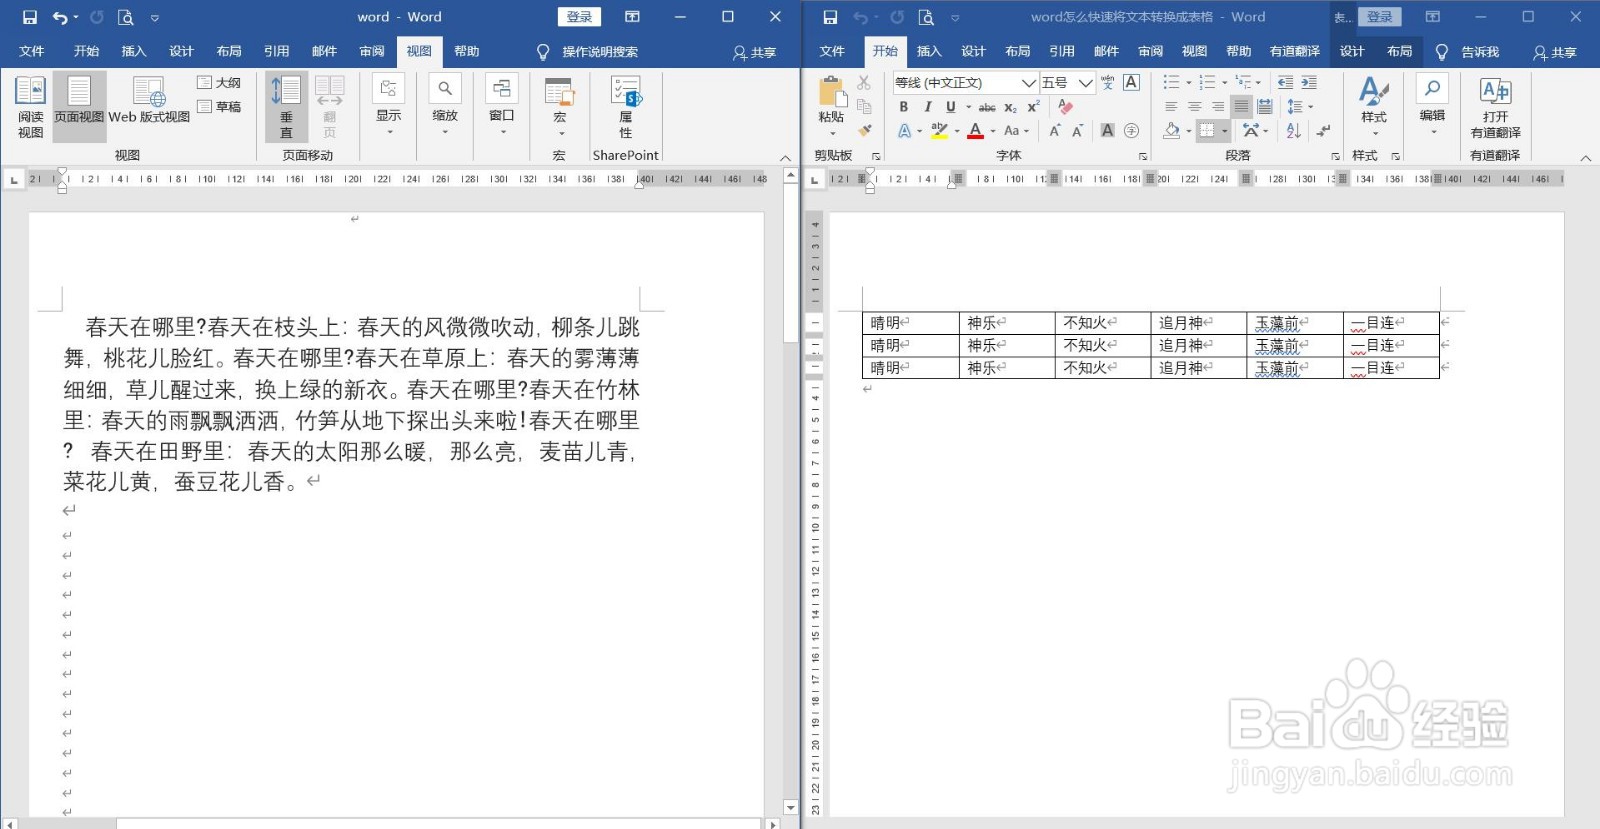This screenshot has height=829, width=1600.
Task: Click show paragraph marks icon
Action: (x=1324, y=131)
